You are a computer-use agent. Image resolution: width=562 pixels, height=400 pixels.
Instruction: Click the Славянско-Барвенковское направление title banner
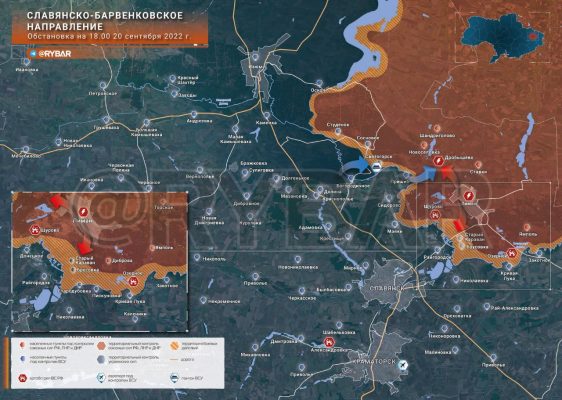click(110, 27)
